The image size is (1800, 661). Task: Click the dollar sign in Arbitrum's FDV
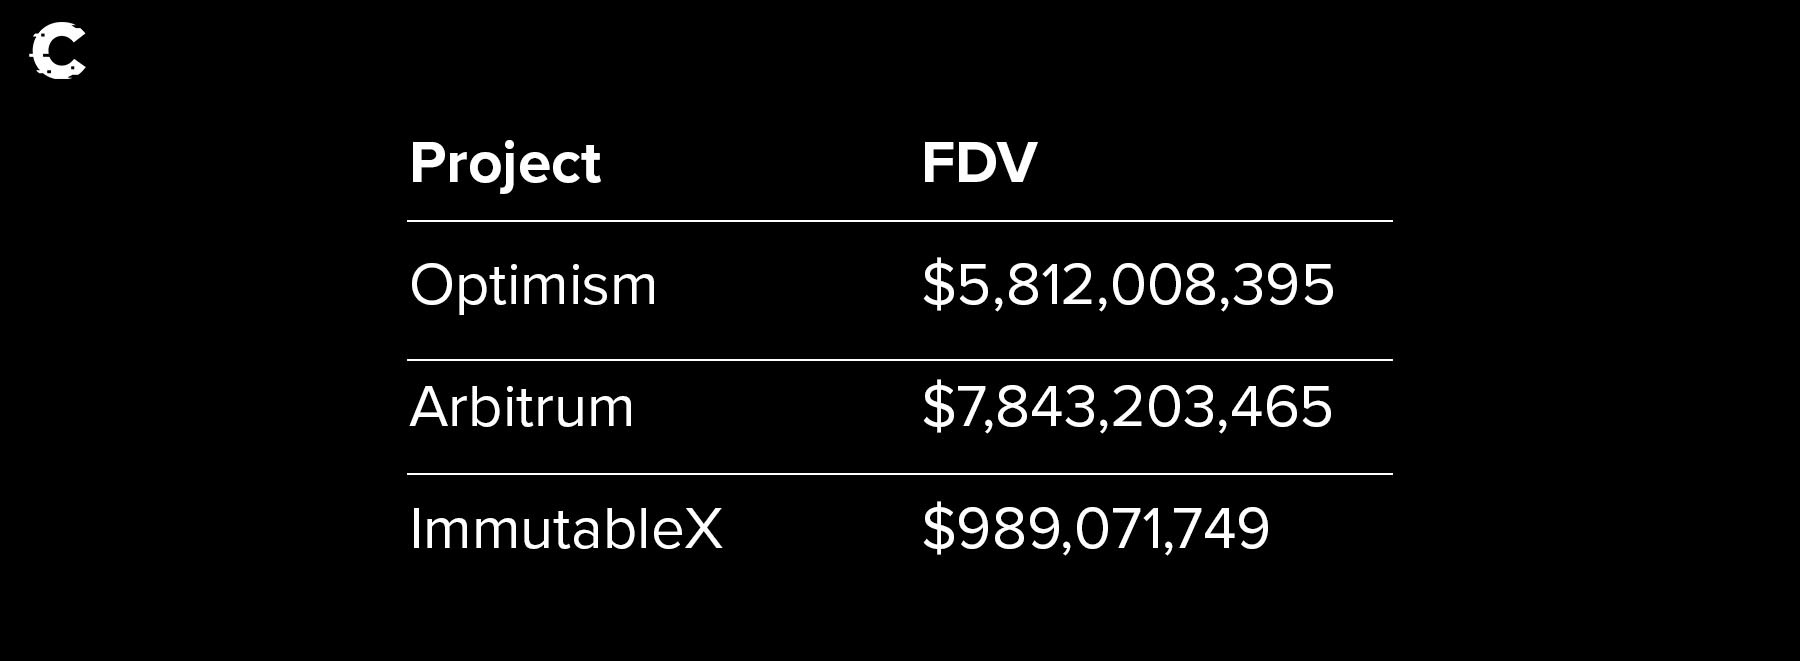click(x=938, y=407)
